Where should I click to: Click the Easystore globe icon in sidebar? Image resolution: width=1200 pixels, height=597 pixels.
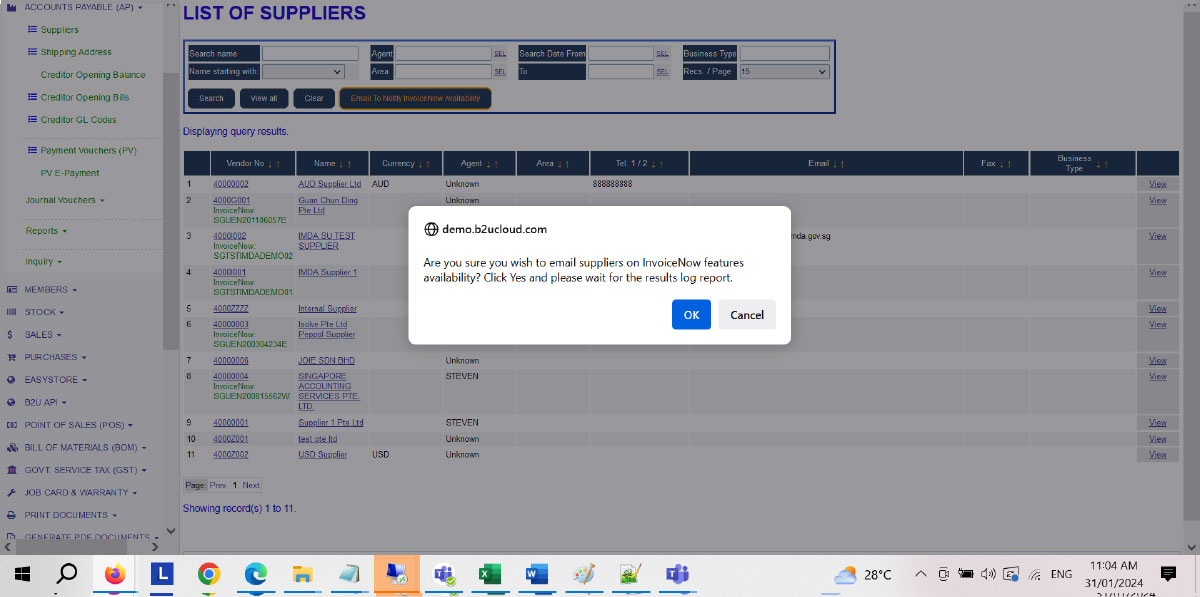coord(11,380)
